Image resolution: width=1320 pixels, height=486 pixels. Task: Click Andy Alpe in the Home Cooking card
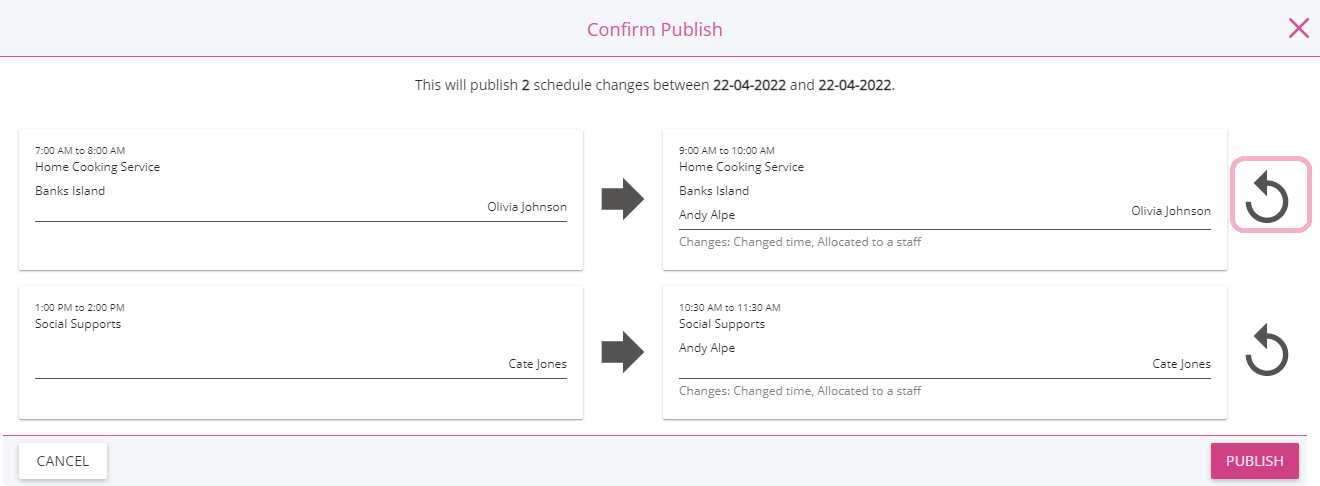coord(707,215)
